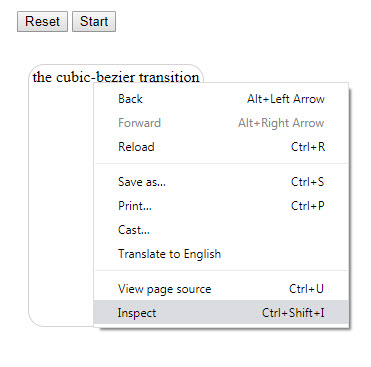Click the Ctrl+S shortcut text
371x367 pixels.
(x=307, y=182)
